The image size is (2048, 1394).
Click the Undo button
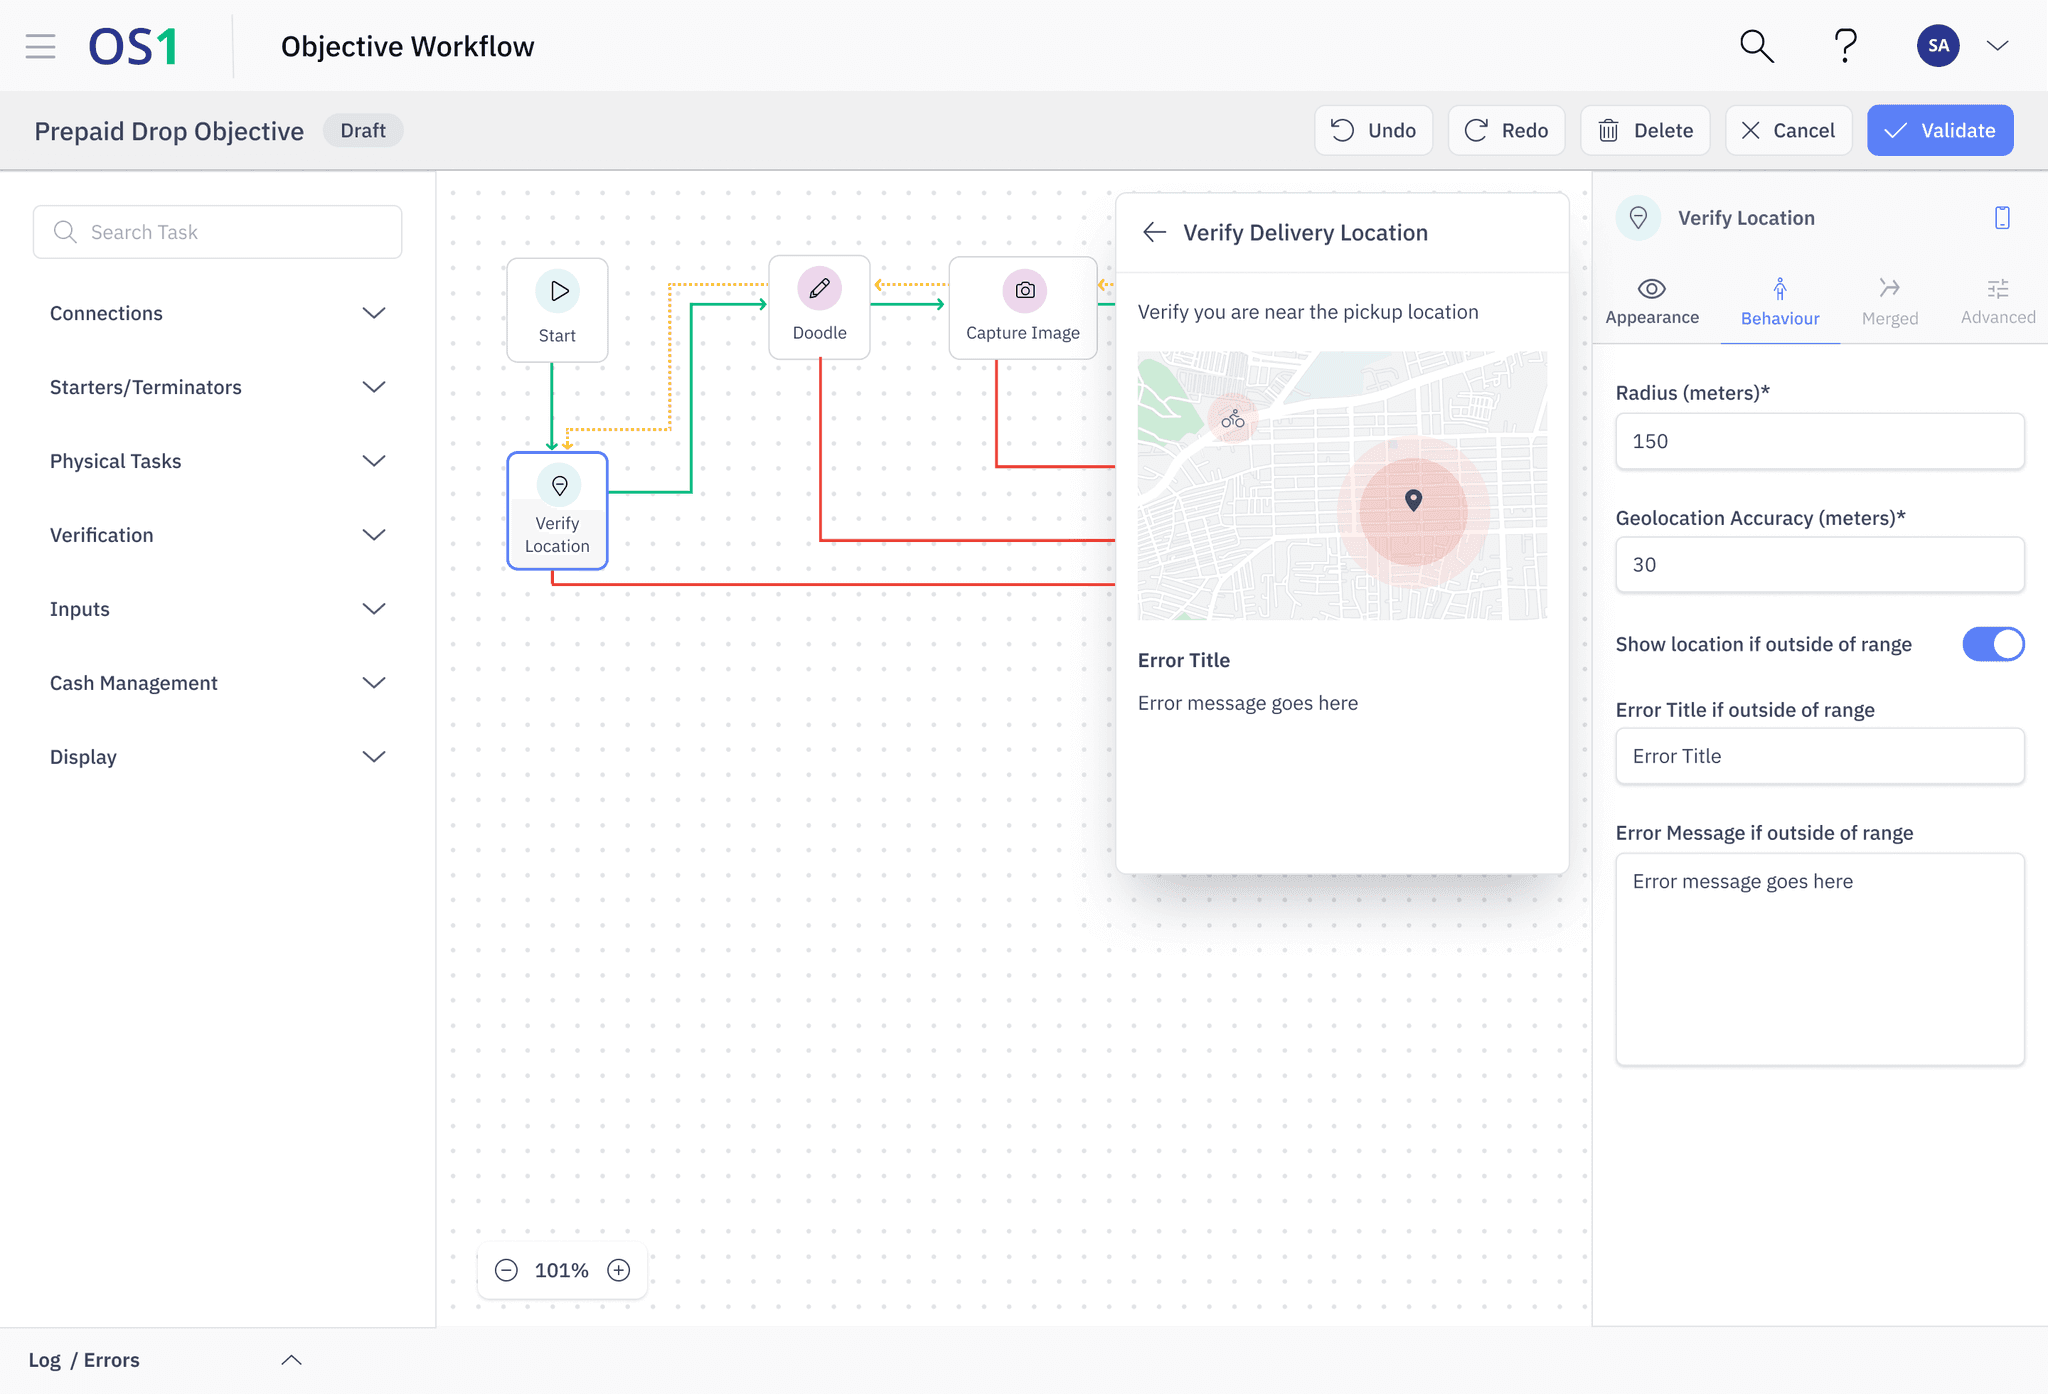[x=1373, y=130]
